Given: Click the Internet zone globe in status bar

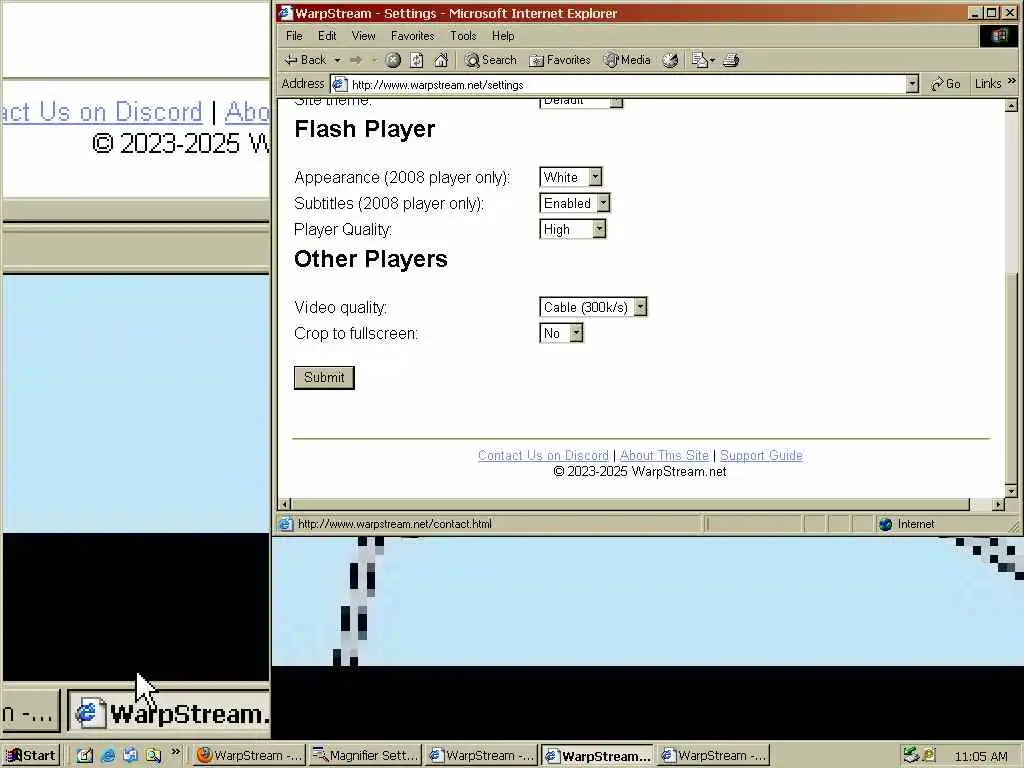Looking at the screenshot, I should coord(886,524).
